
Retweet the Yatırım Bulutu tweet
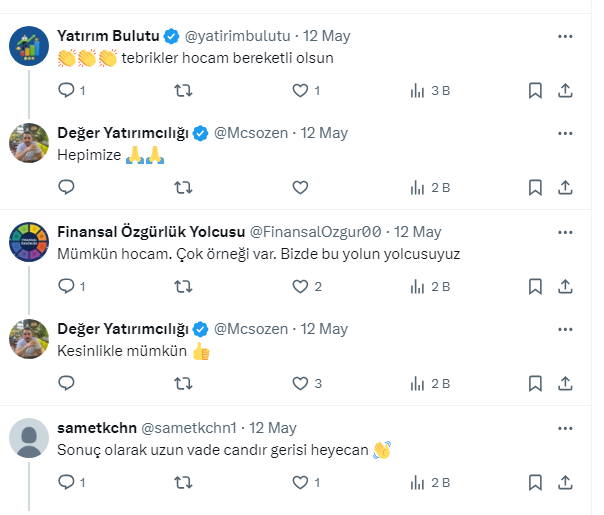point(184,91)
